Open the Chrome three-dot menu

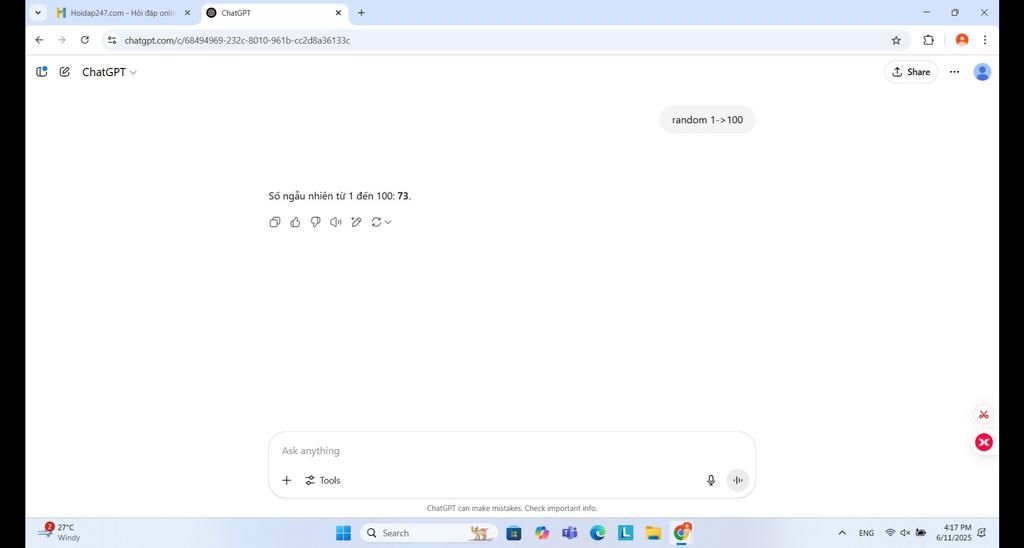(x=985, y=40)
